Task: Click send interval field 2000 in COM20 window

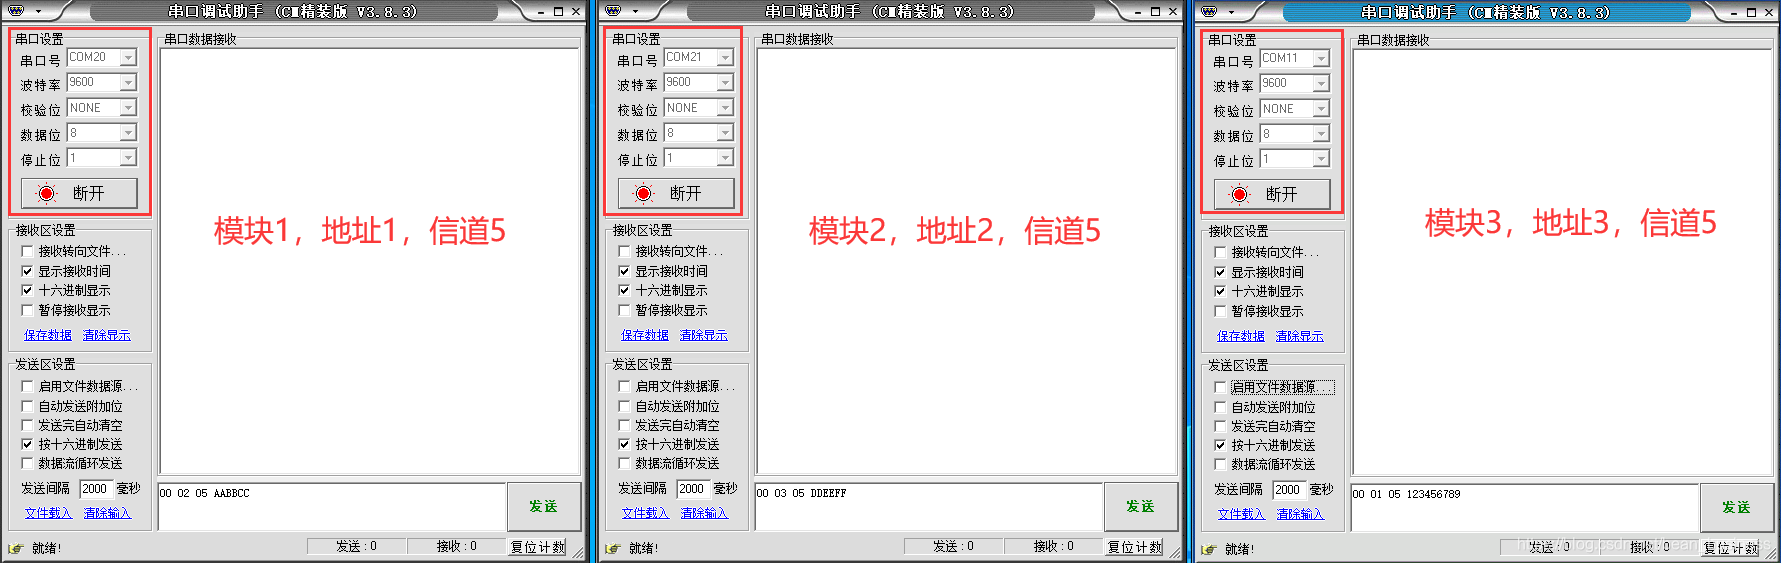Action: click(x=96, y=489)
